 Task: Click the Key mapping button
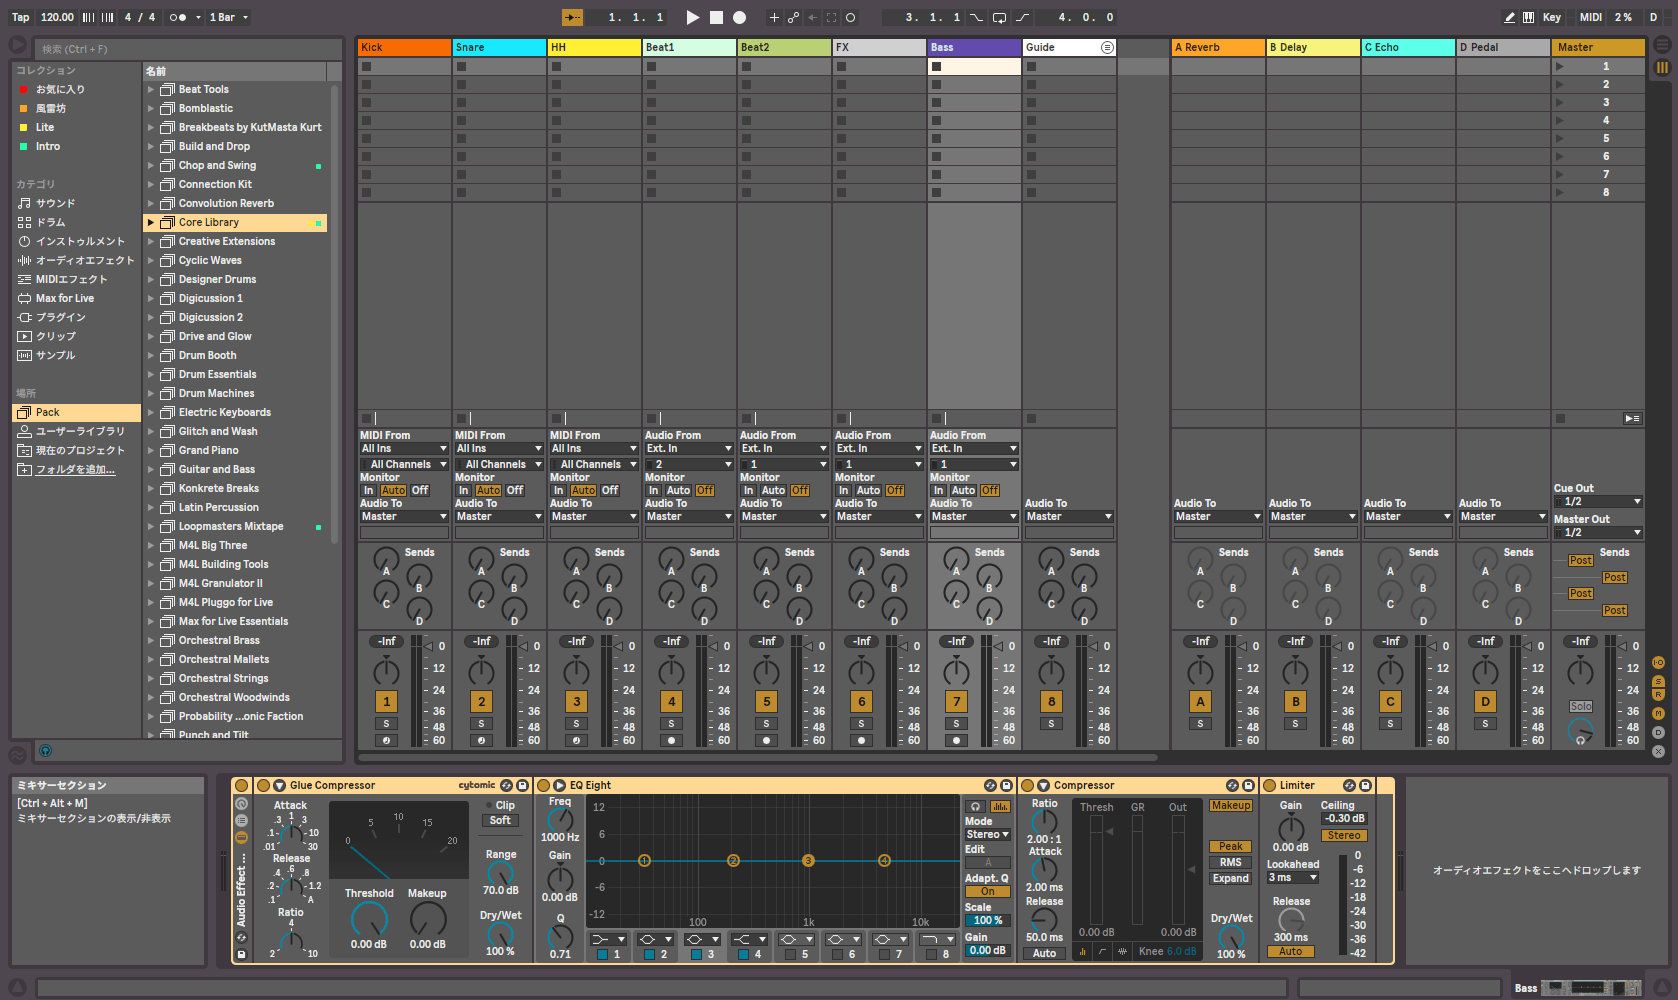pos(1551,17)
